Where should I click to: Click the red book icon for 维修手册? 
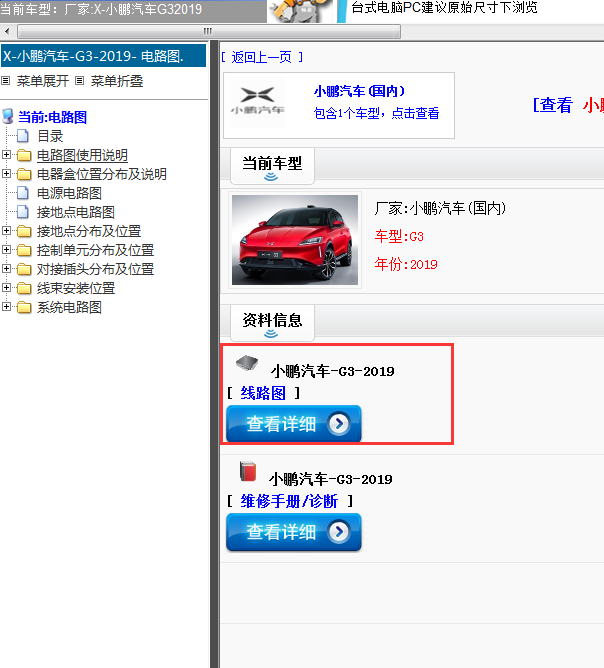(248, 472)
